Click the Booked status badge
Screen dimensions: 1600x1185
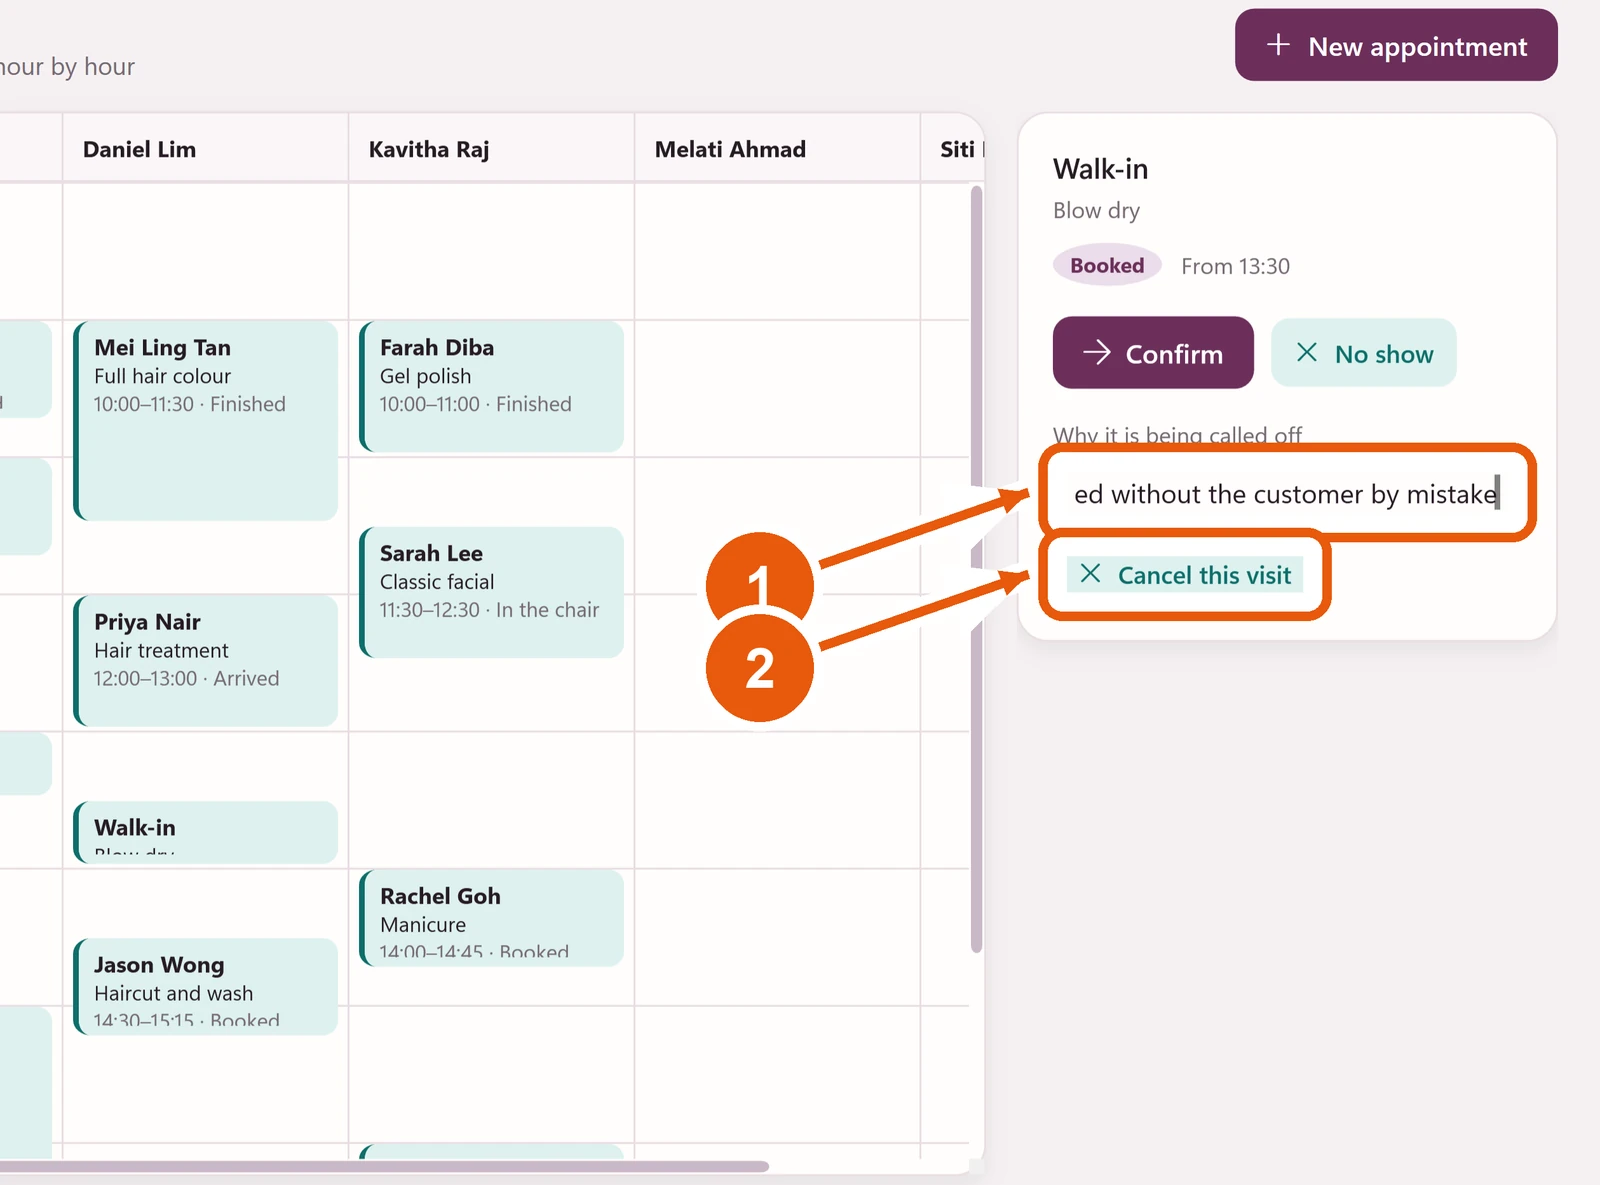pyautogui.click(x=1107, y=266)
